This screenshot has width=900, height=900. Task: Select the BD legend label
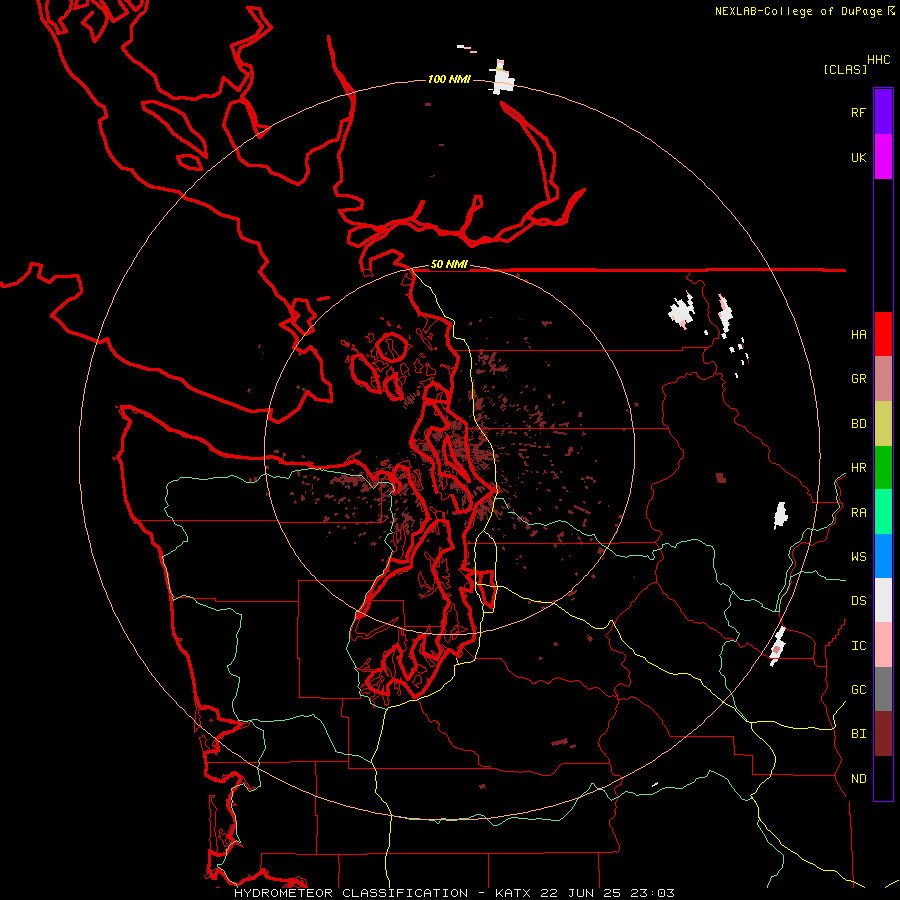pos(858,424)
